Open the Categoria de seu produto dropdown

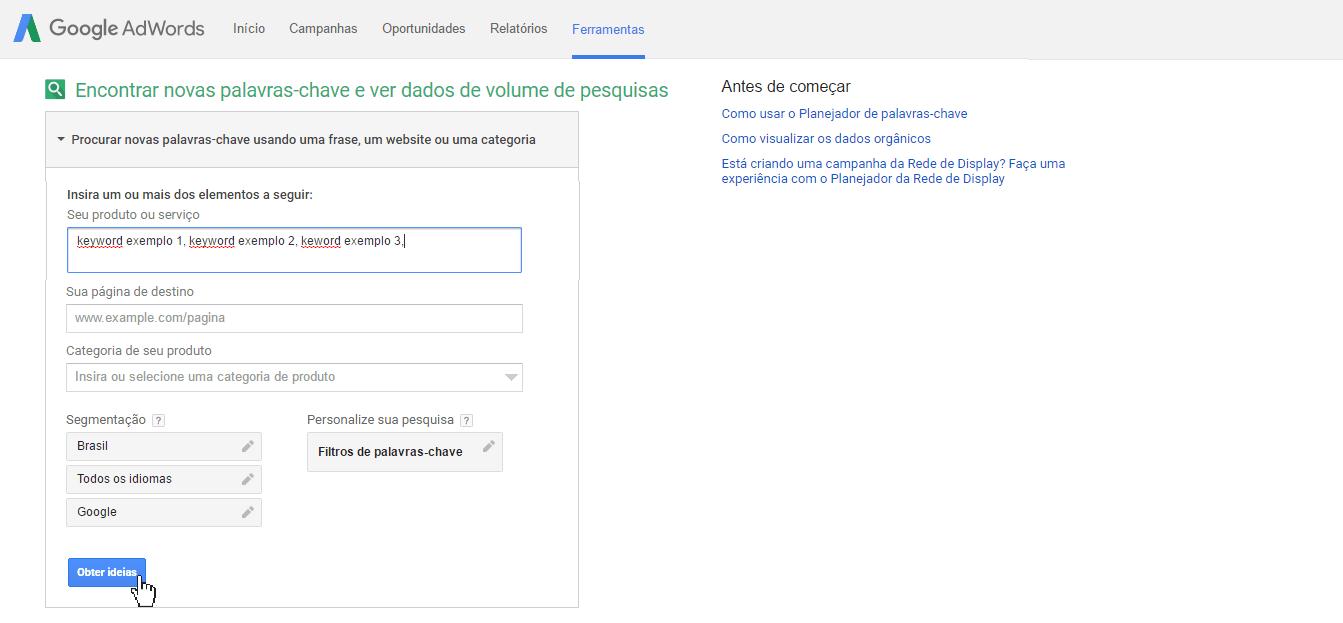point(294,377)
